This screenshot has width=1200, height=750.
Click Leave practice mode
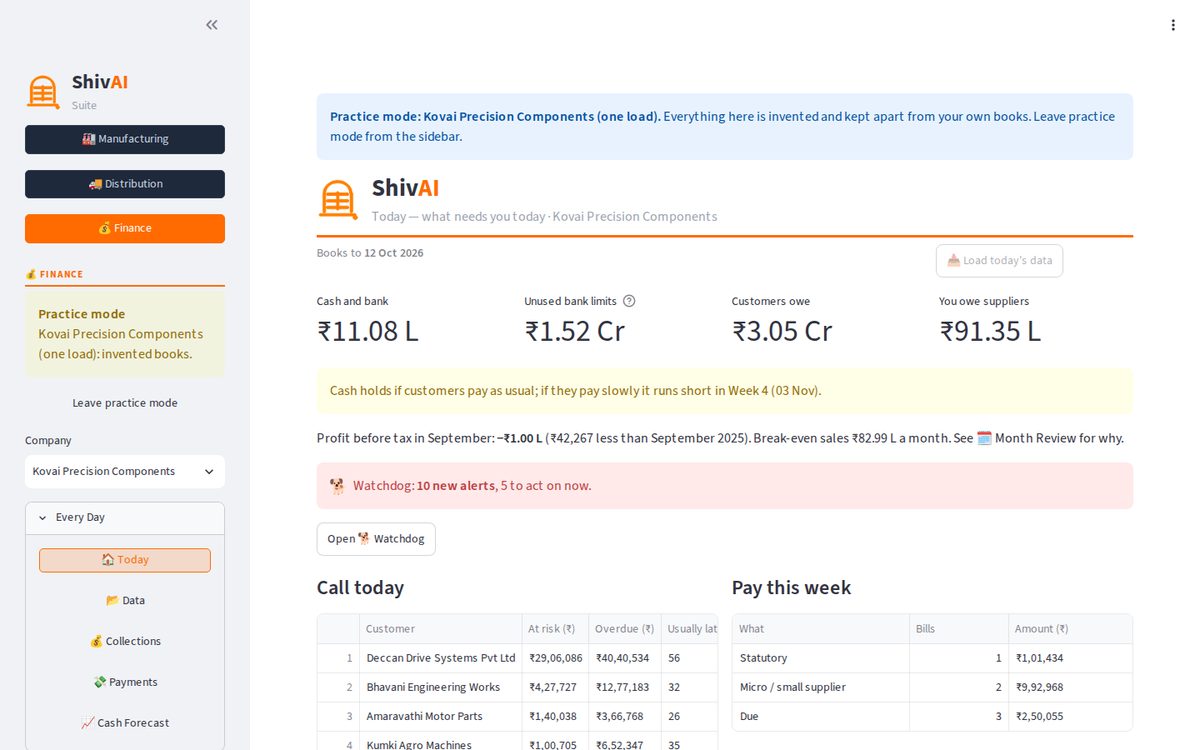pyautogui.click(x=125, y=403)
